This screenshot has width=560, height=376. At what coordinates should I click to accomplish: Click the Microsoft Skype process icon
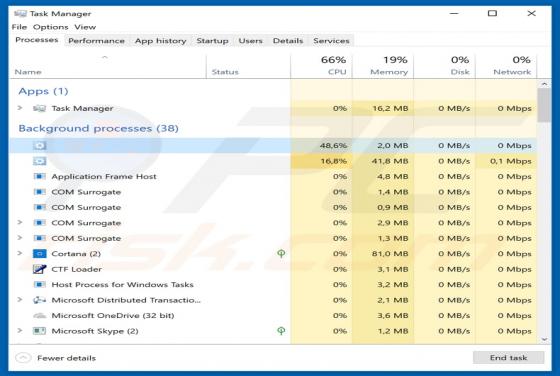click(39, 331)
